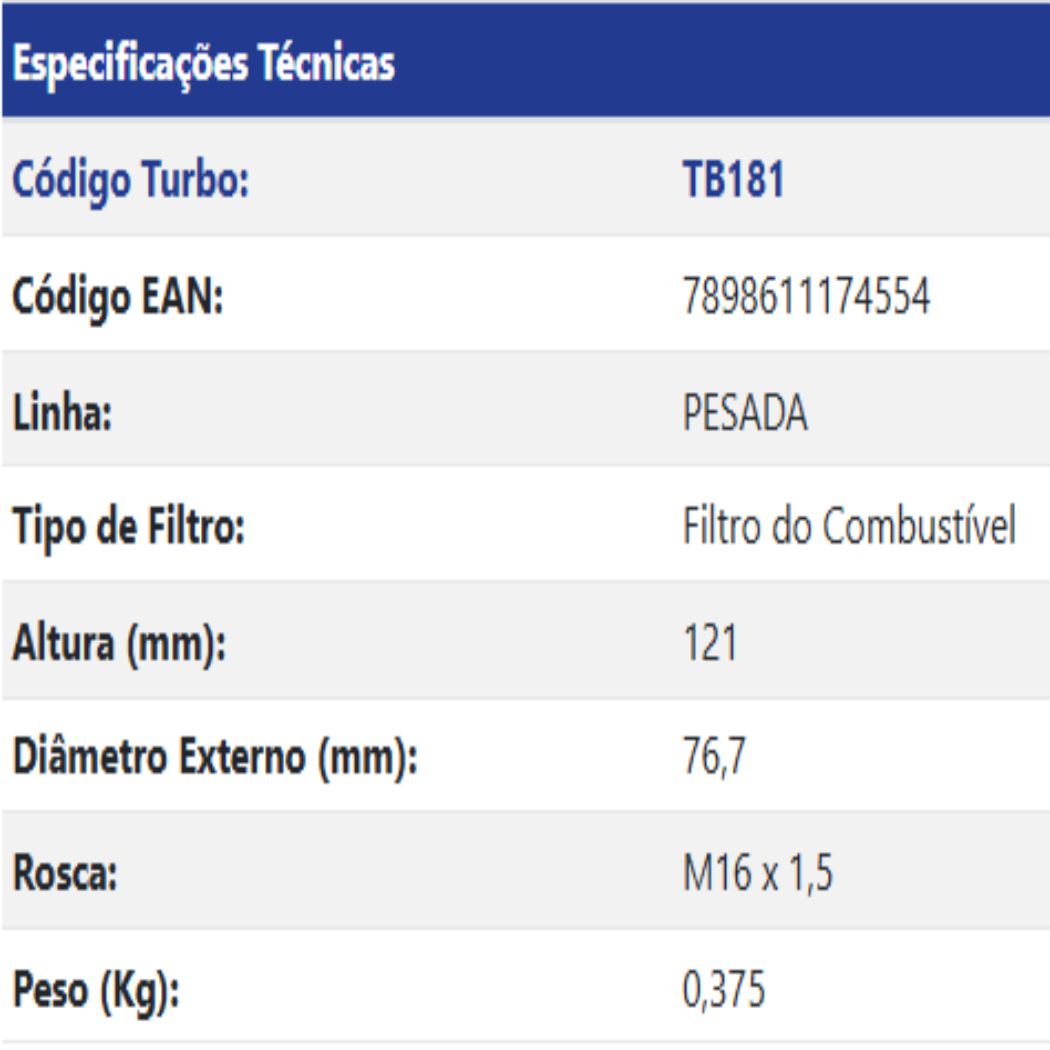The image size is (1050, 1050).
Task: Select the weight value 0,375
Action: pyautogui.click(x=724, y=991)
